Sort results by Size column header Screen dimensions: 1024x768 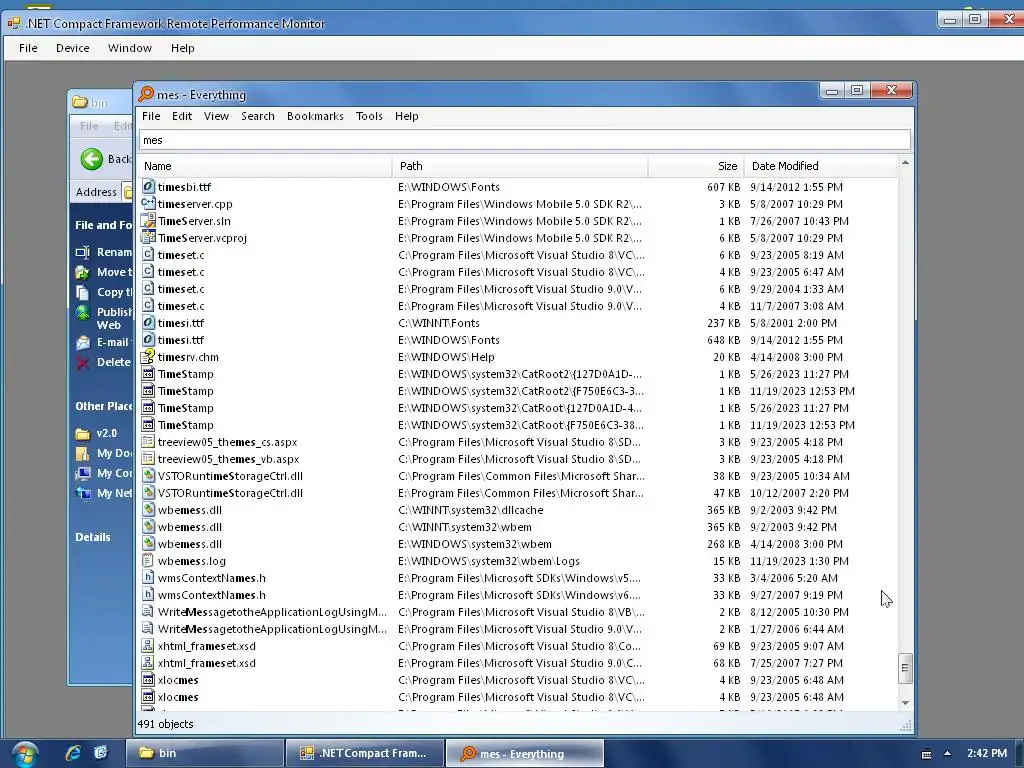(696, 166)
